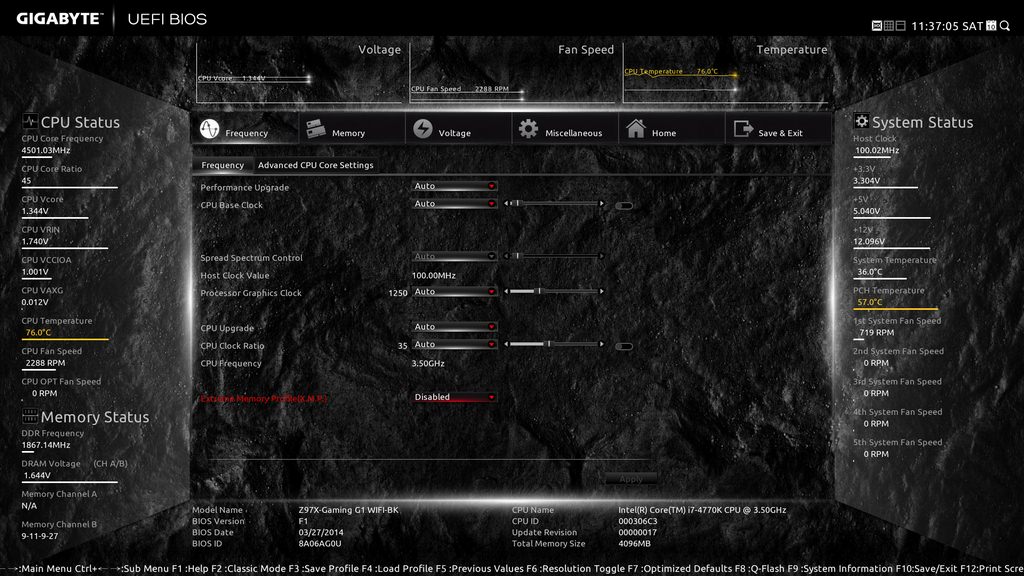Click the grid layout view icon
The height and width of the screenshot is (576, 1024).
[x=888, y=25]
